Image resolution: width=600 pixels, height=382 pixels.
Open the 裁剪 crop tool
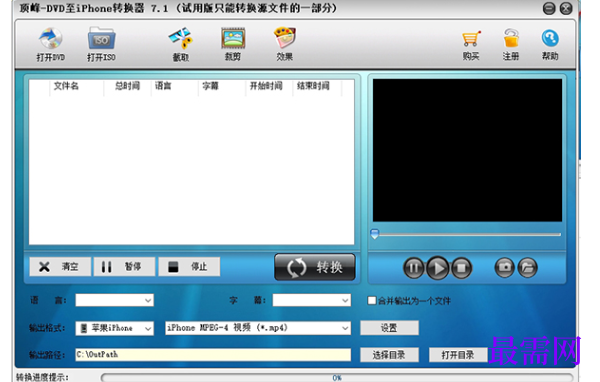click(x=233, y=44)
